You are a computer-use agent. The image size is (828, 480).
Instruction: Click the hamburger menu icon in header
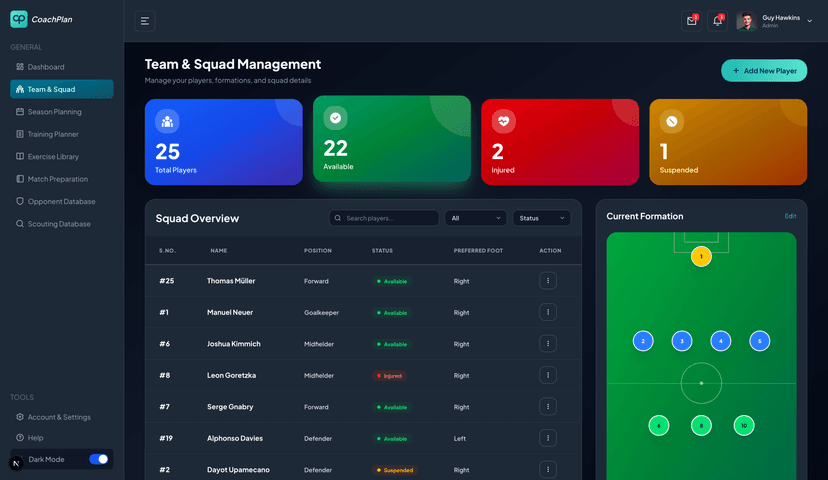click(x=145, y=21)
